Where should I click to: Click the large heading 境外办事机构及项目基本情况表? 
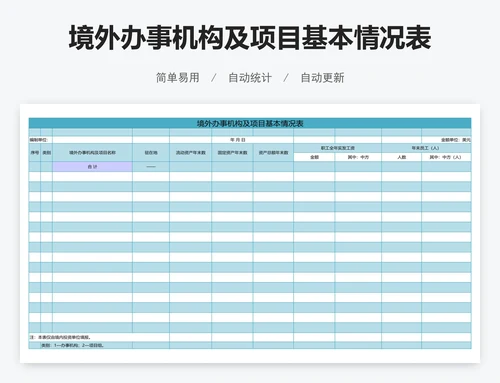[x=250, y=38]
